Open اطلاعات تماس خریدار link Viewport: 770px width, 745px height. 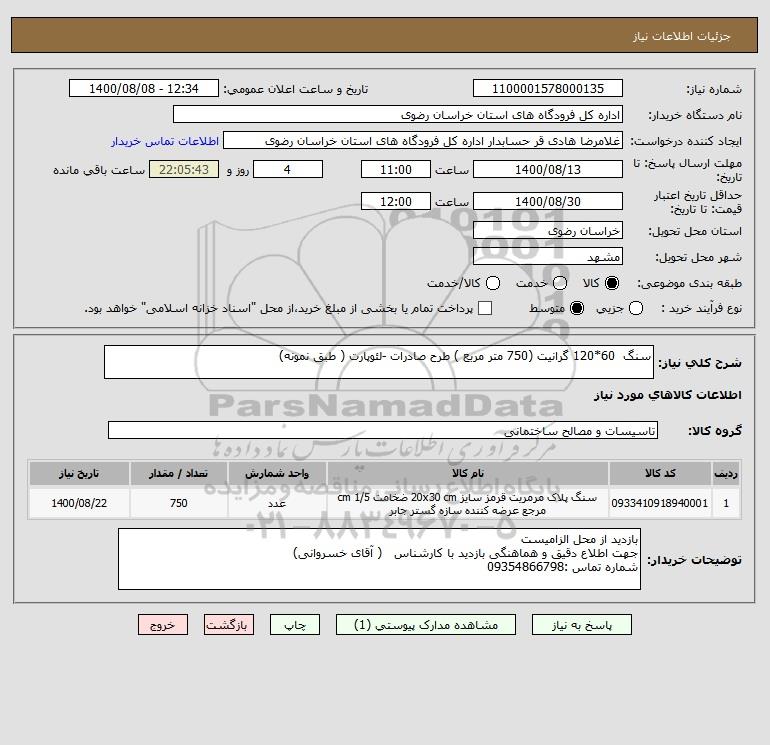[x=165, y=141]
